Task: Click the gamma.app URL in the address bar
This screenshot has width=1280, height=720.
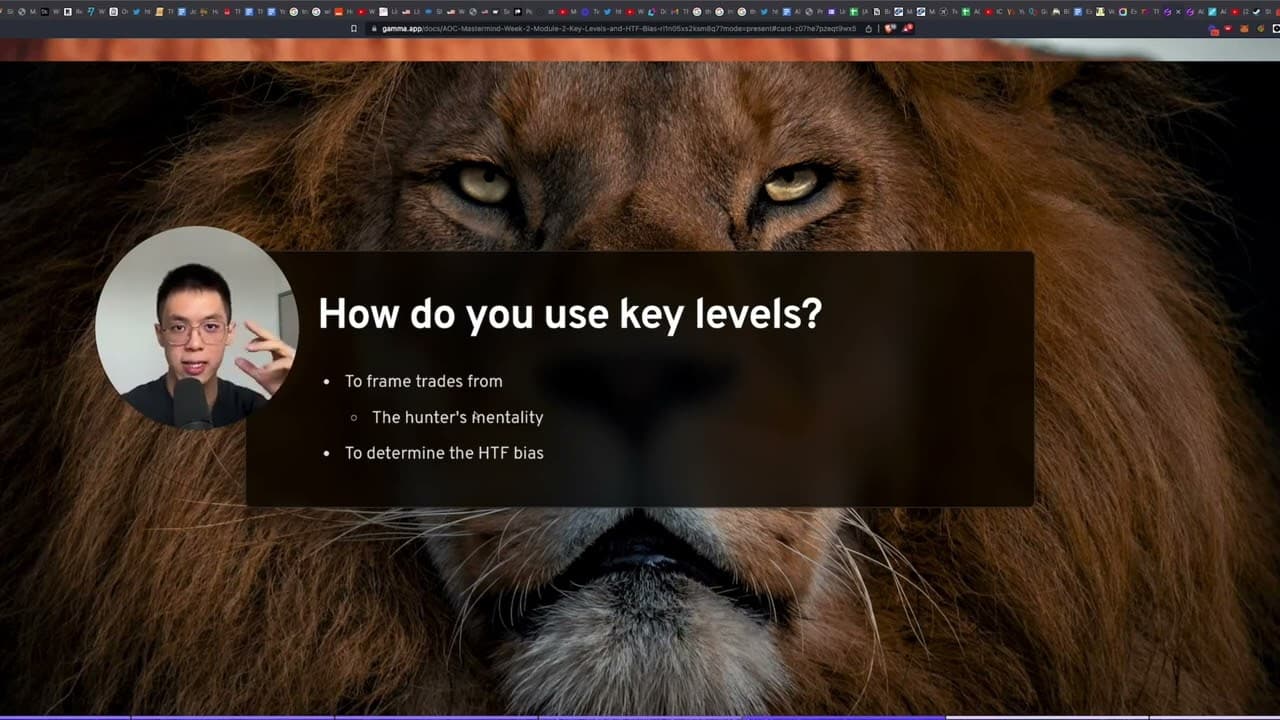Action: 619,28
